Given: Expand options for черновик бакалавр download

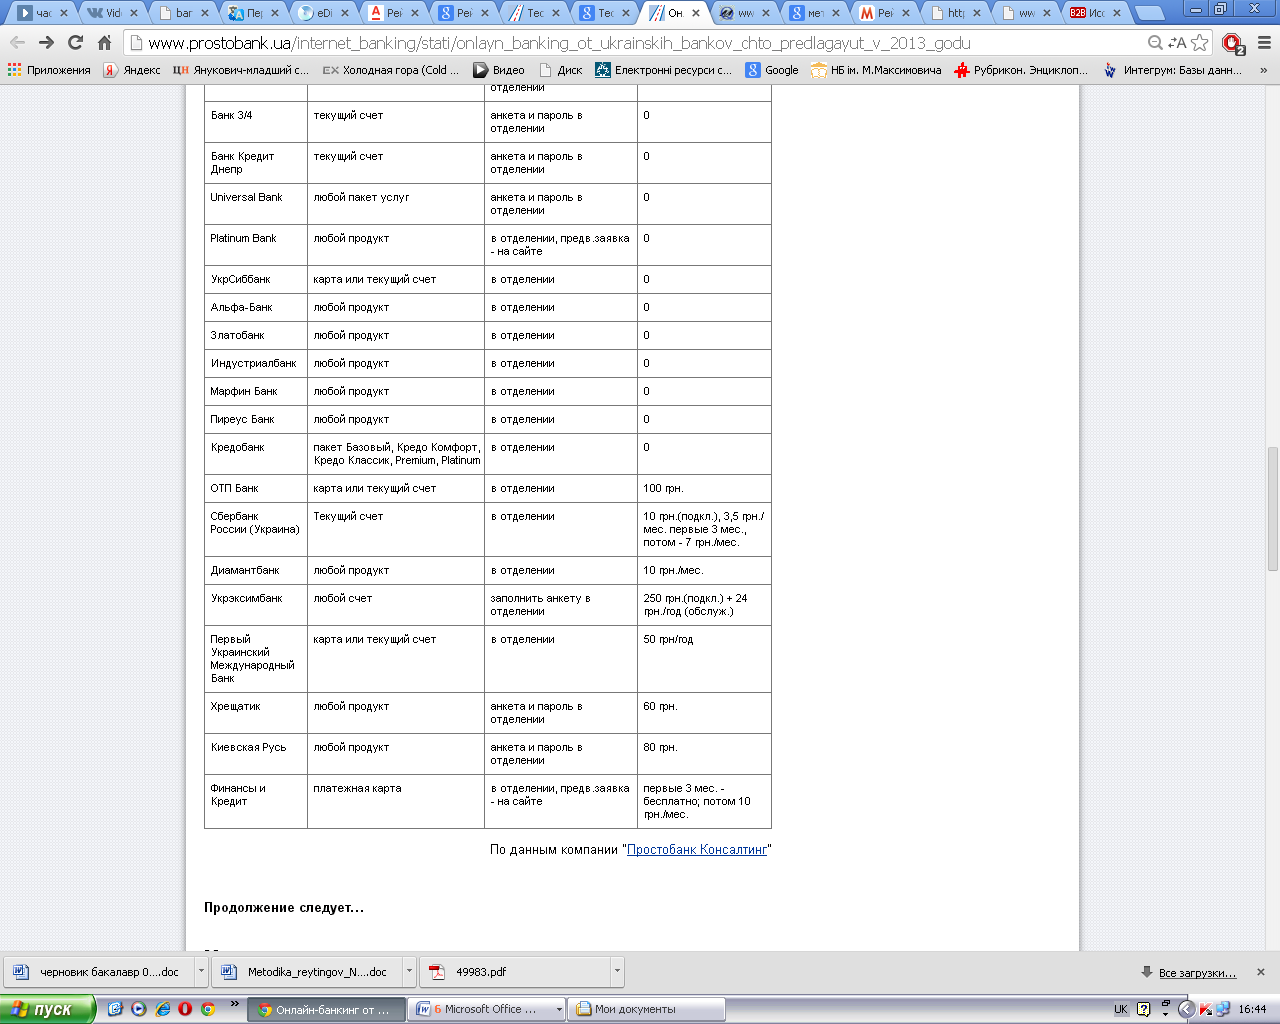Looking at the screenshot, I should (201, 972).
